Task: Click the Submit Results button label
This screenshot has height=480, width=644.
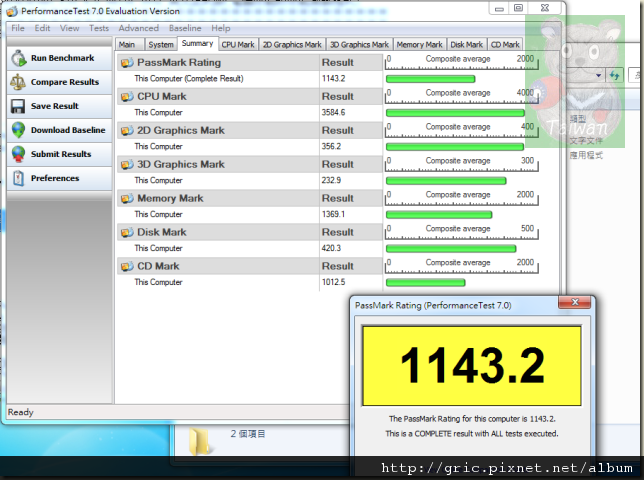Action: pos(61,154)
